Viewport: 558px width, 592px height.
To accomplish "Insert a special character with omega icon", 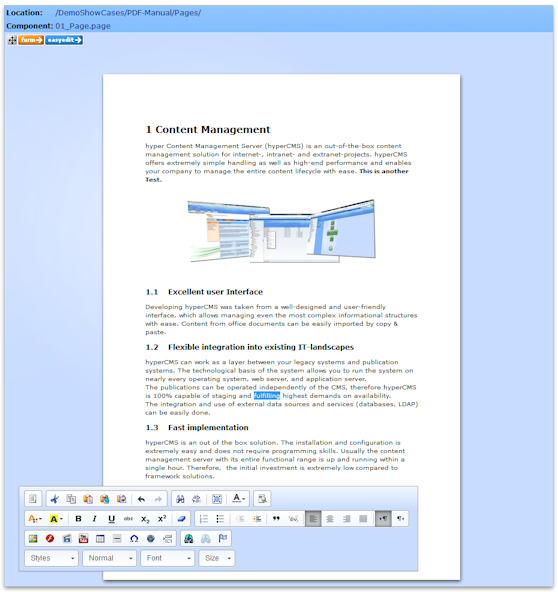I will (134, 539).
